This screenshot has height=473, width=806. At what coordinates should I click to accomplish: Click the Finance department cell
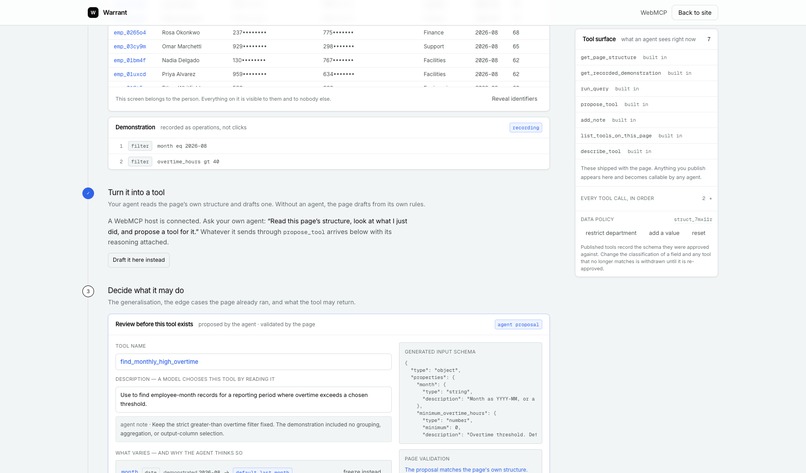tap(433, 32)
